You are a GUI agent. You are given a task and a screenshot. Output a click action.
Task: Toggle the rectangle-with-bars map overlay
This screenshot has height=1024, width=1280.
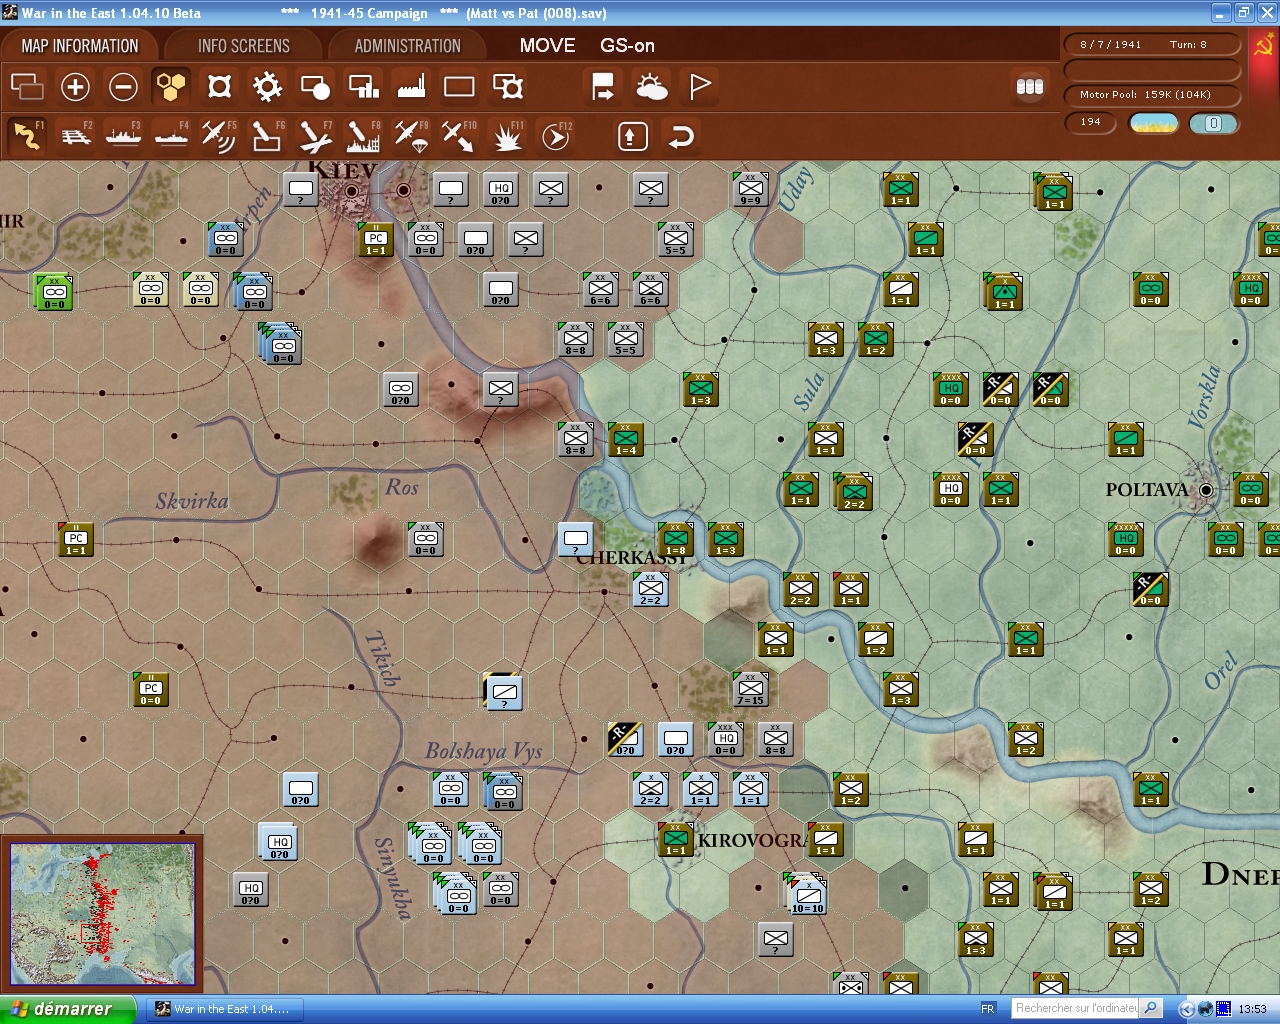pyautogui.click(x=363, y=87)
